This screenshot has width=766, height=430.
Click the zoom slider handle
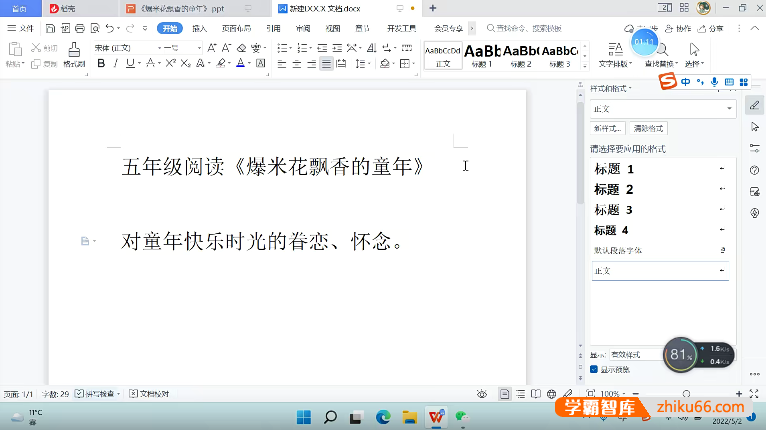point(686,394)
